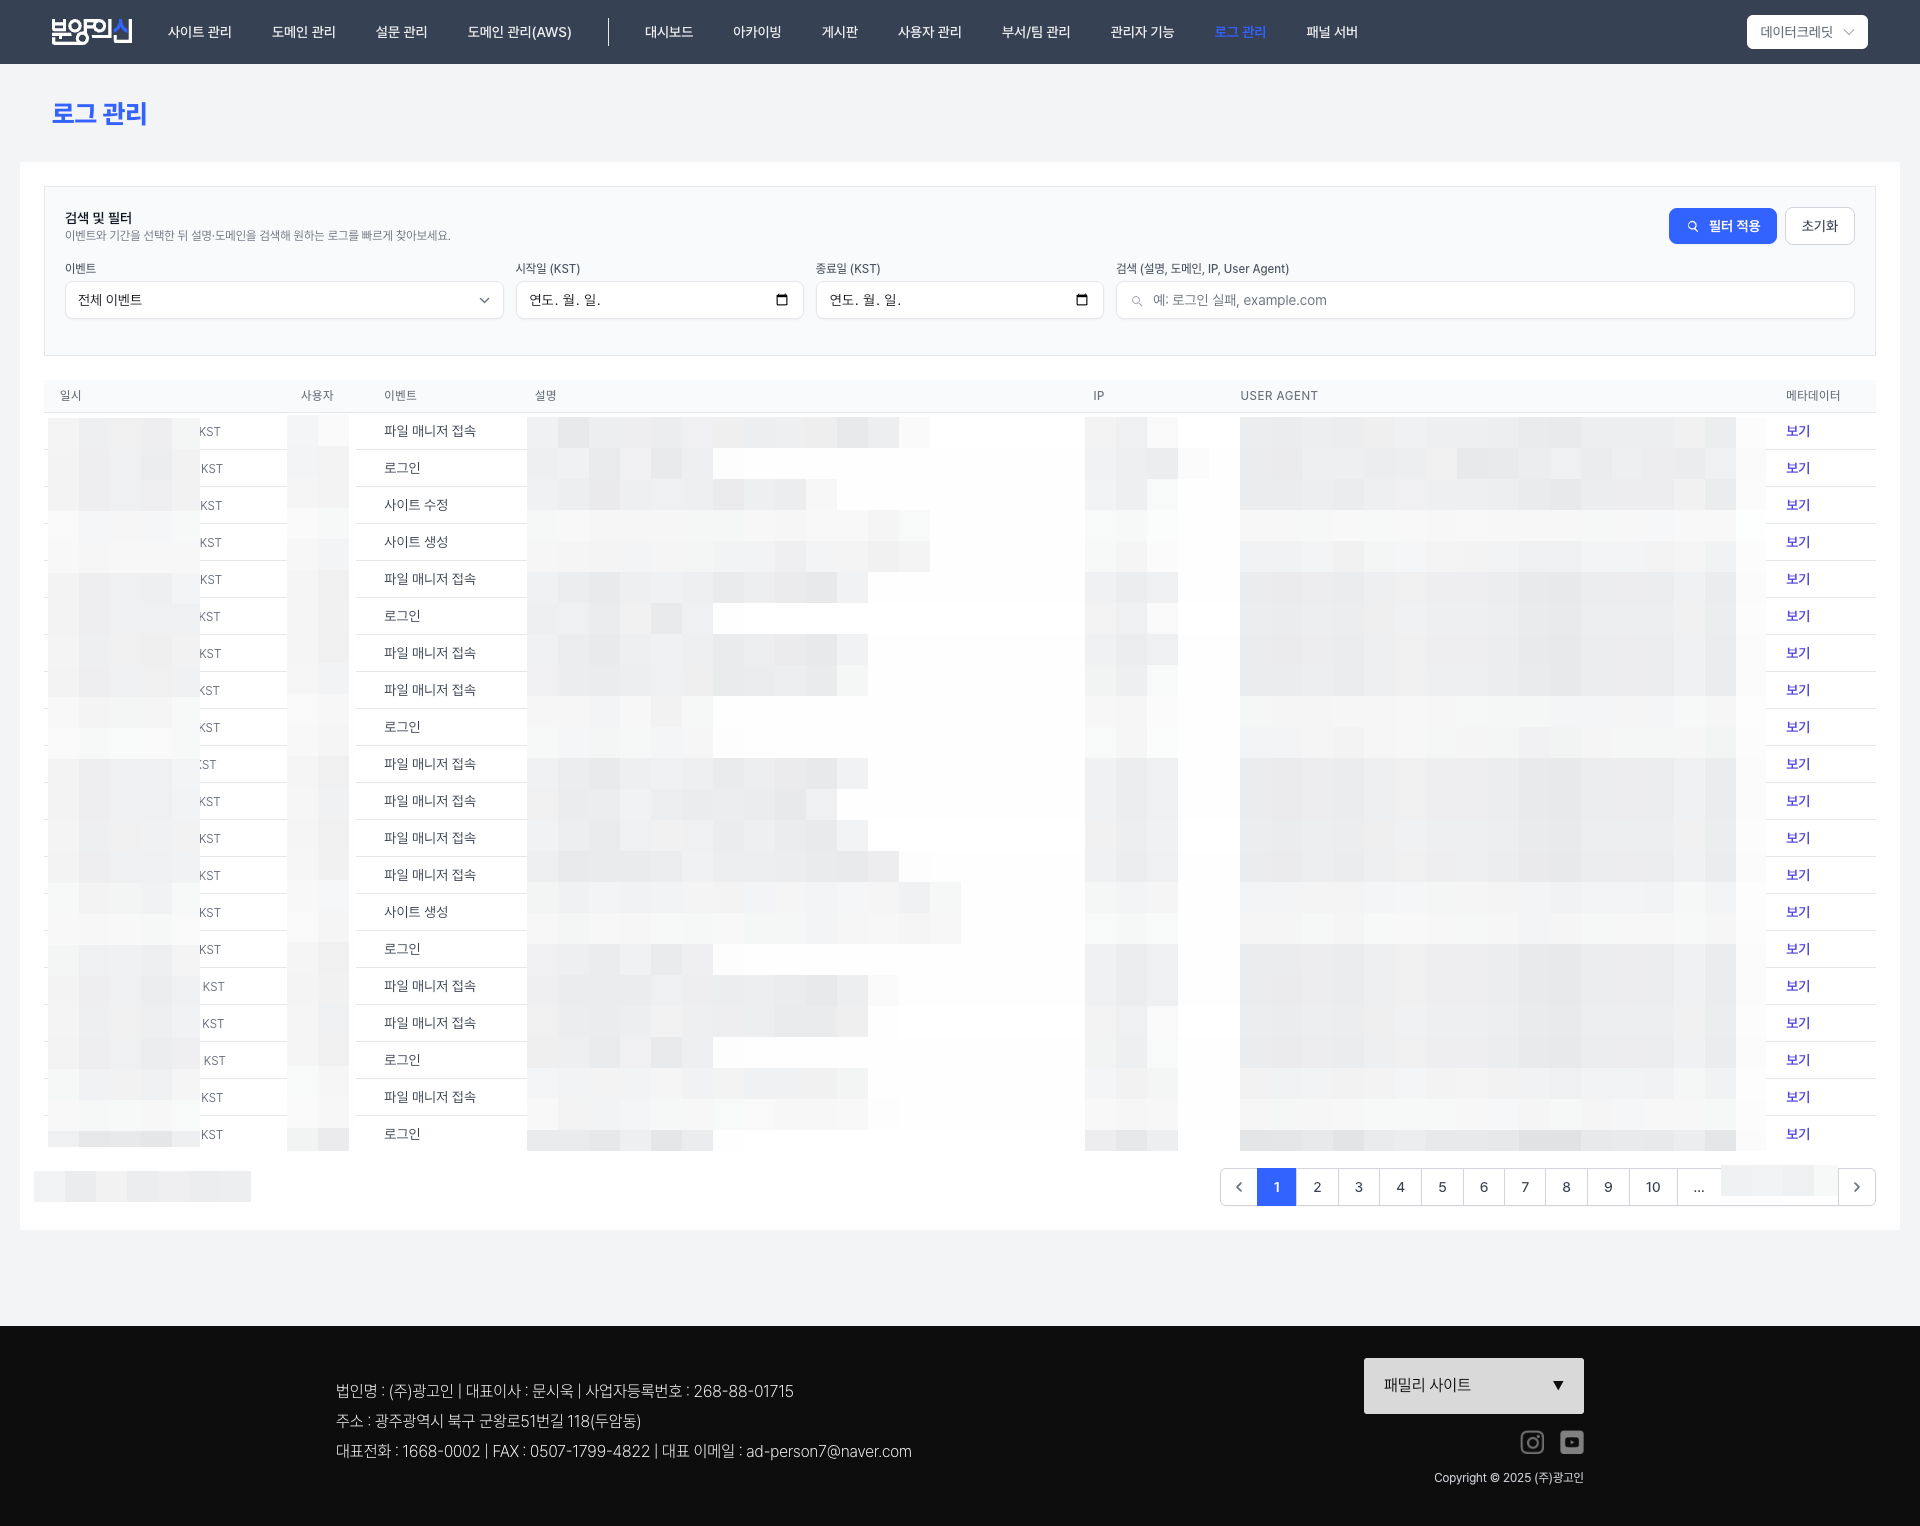
Task: Open the 사용자 관리 menu
Action: pyautogui.click(x=929, y=32)
